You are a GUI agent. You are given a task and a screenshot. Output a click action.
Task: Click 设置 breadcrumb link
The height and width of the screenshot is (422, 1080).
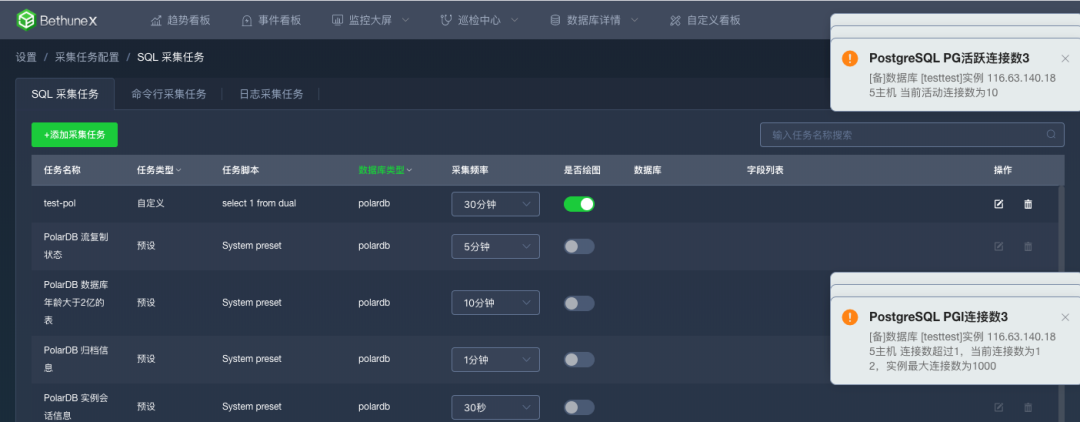[26, 57]
